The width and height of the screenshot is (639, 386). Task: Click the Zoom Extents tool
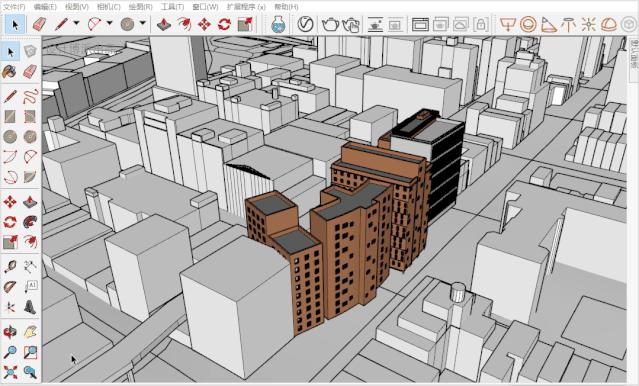coord(10,372)
